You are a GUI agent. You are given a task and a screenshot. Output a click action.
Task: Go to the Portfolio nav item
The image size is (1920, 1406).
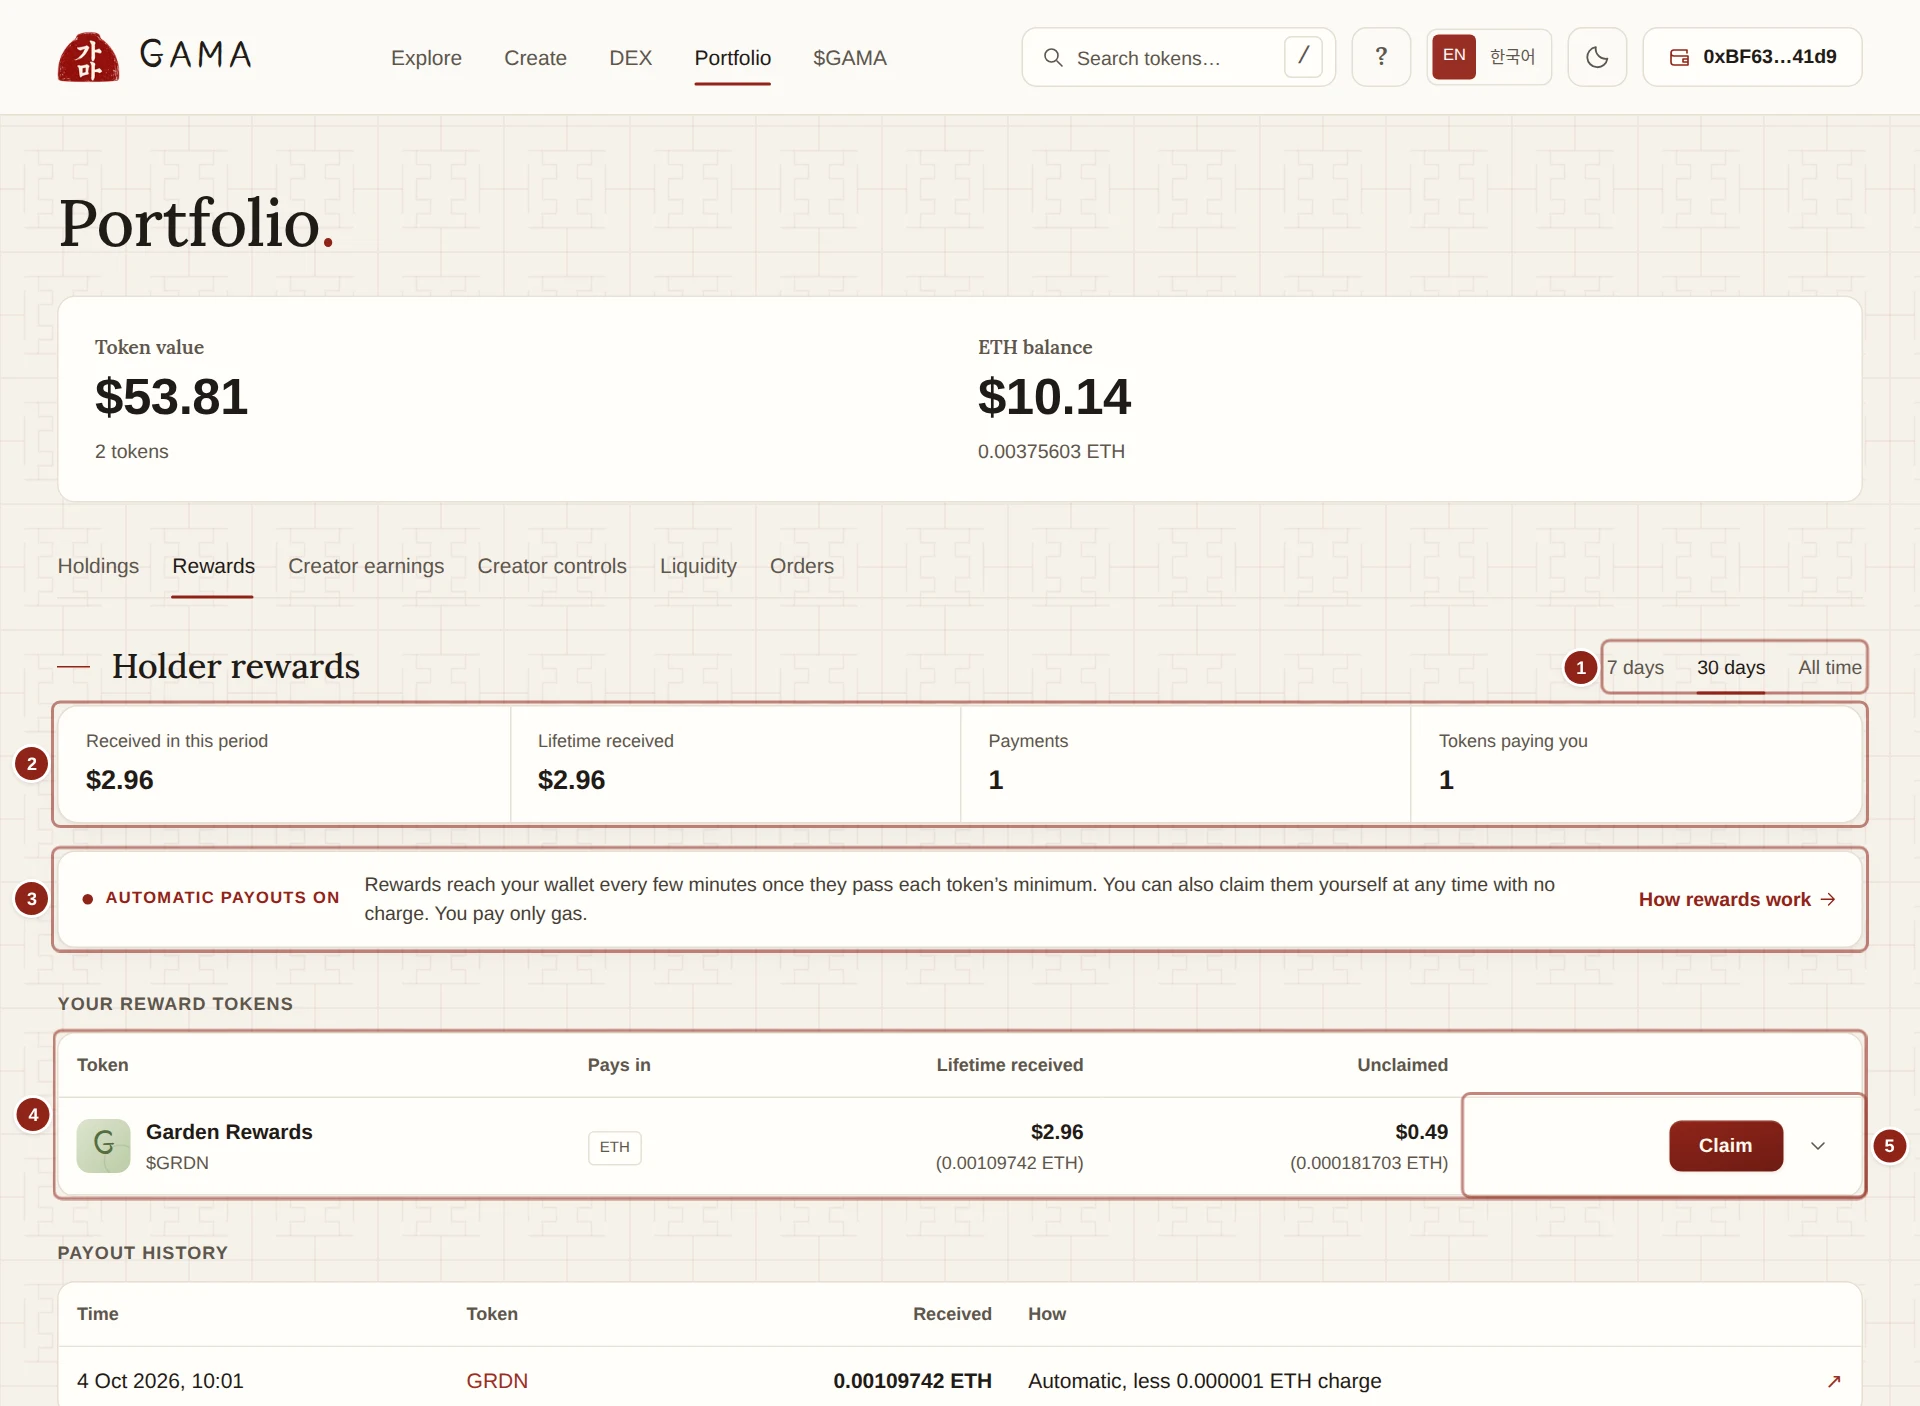(733, 58)
